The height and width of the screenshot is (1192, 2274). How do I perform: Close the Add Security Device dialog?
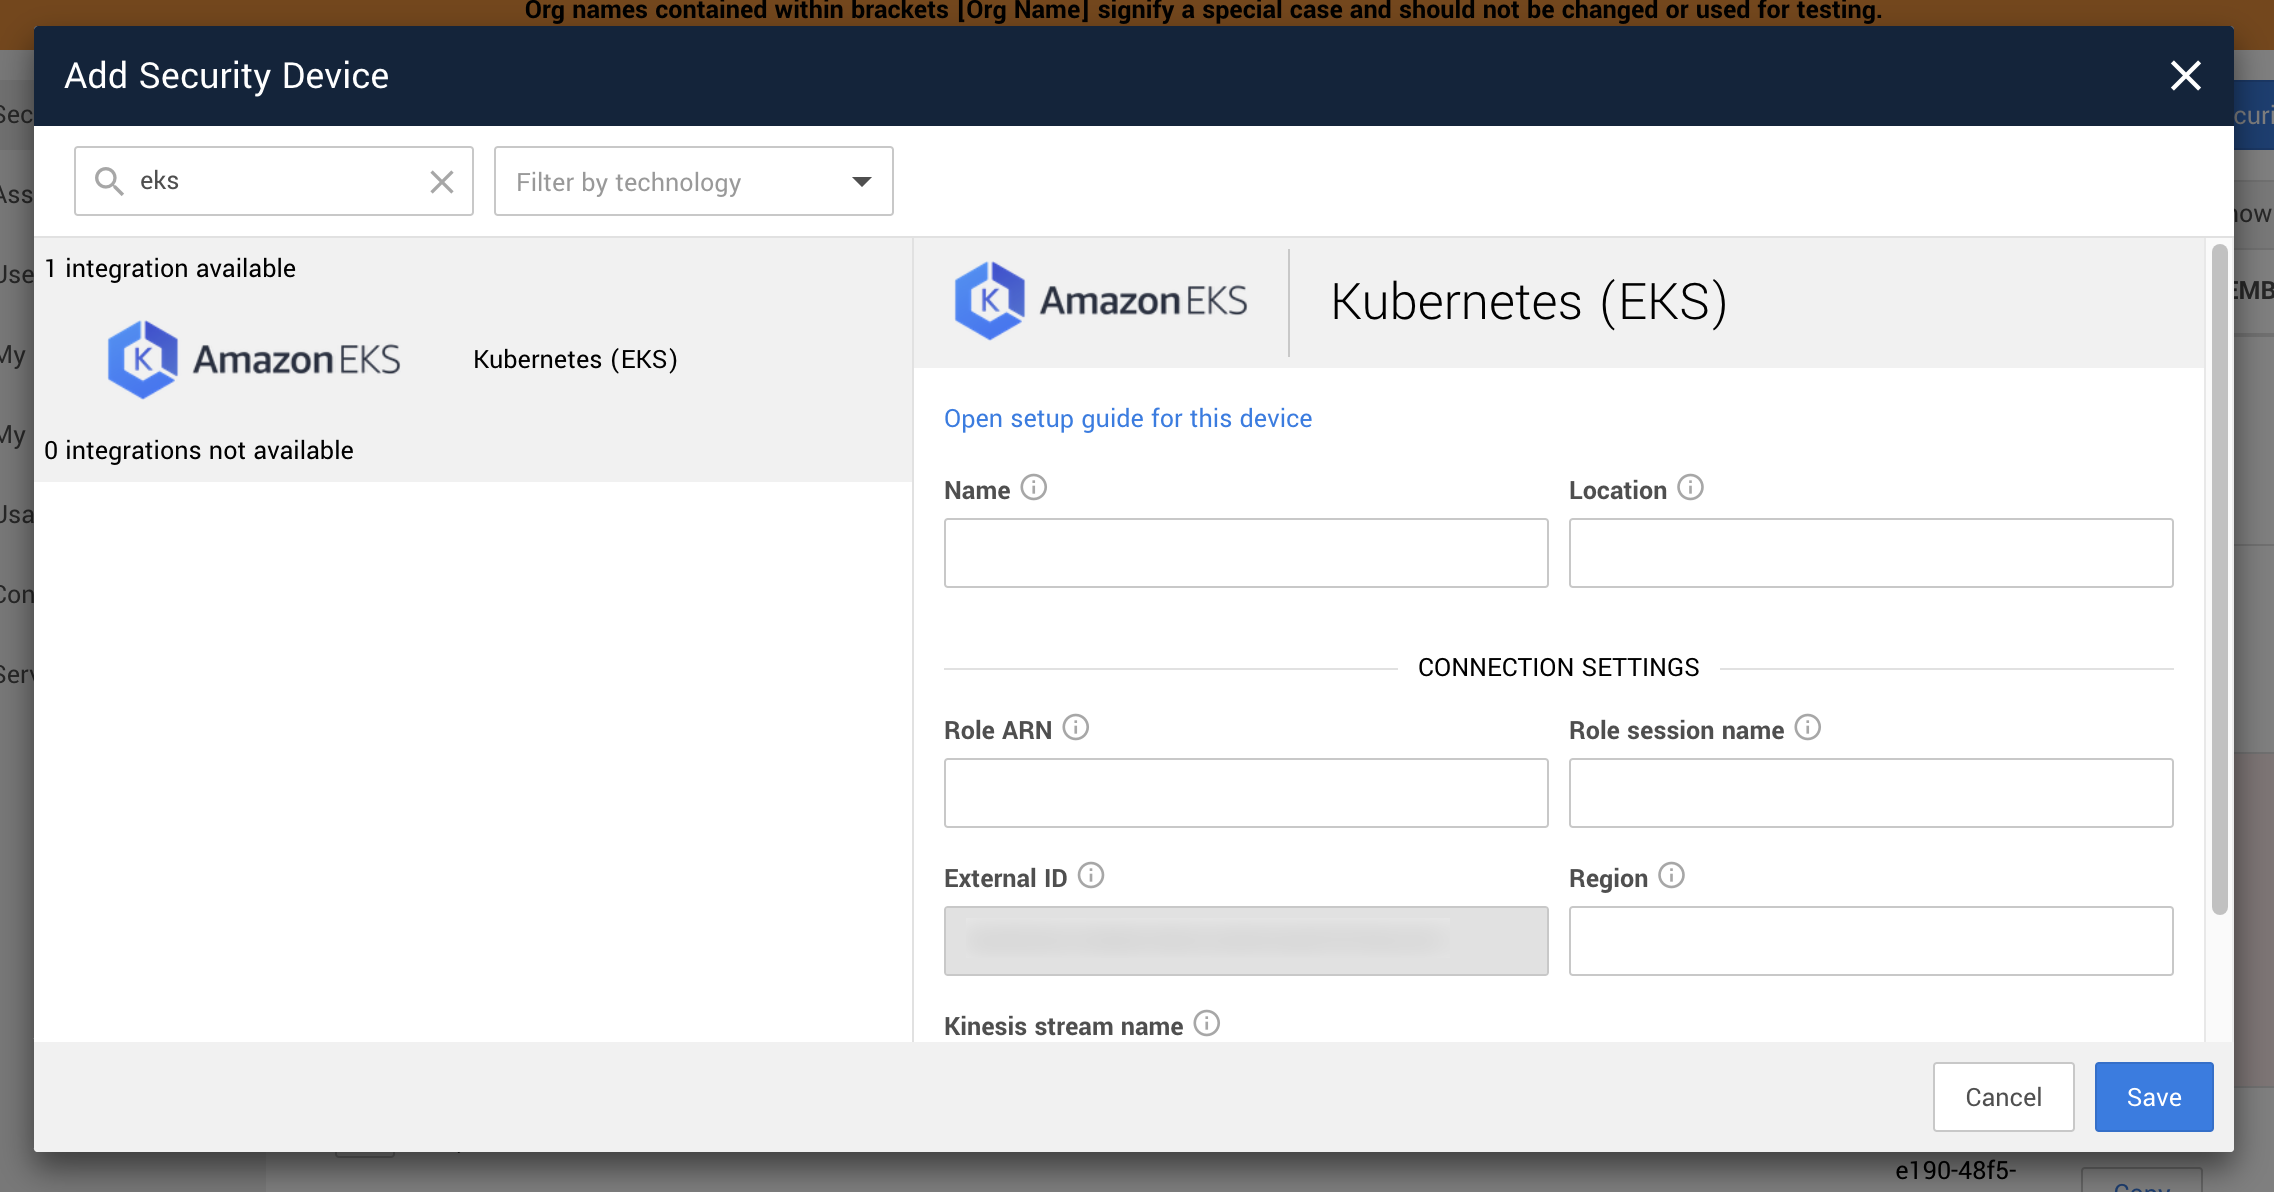(2185, 76)
